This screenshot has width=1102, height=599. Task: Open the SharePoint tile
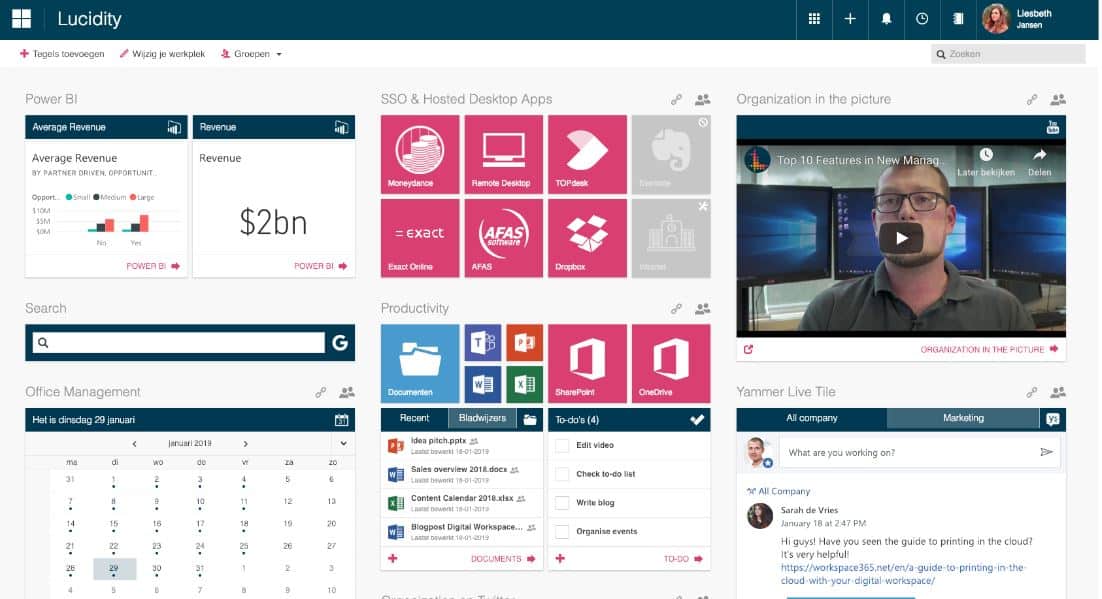pyautogui.click(x=587, y=362)
